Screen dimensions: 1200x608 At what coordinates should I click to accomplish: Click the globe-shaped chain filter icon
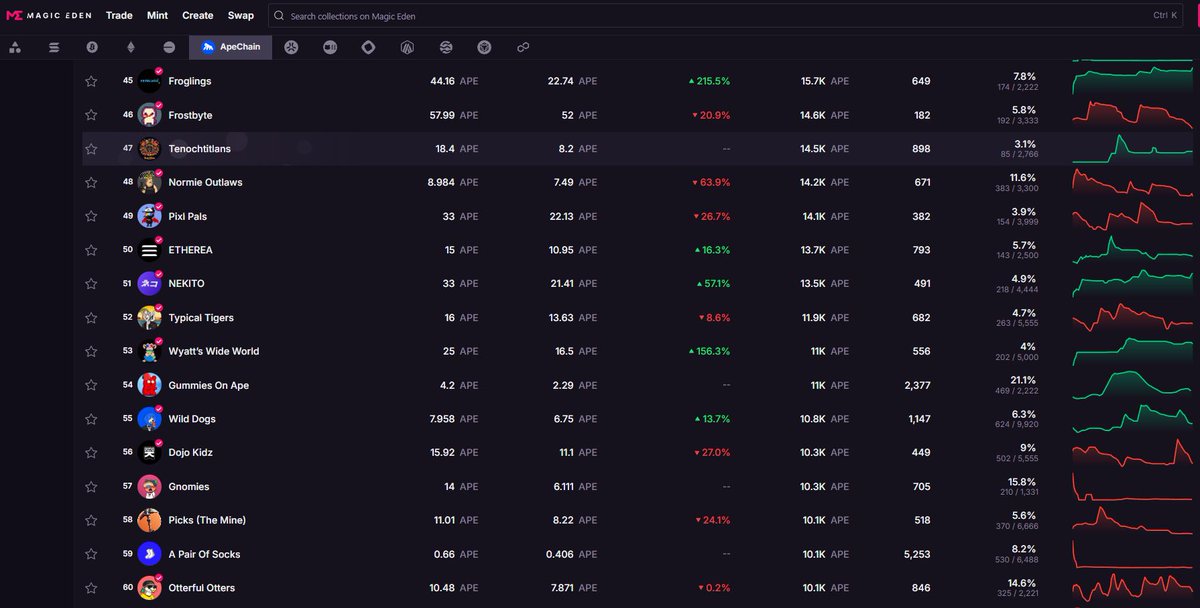(x=484, y=47)
